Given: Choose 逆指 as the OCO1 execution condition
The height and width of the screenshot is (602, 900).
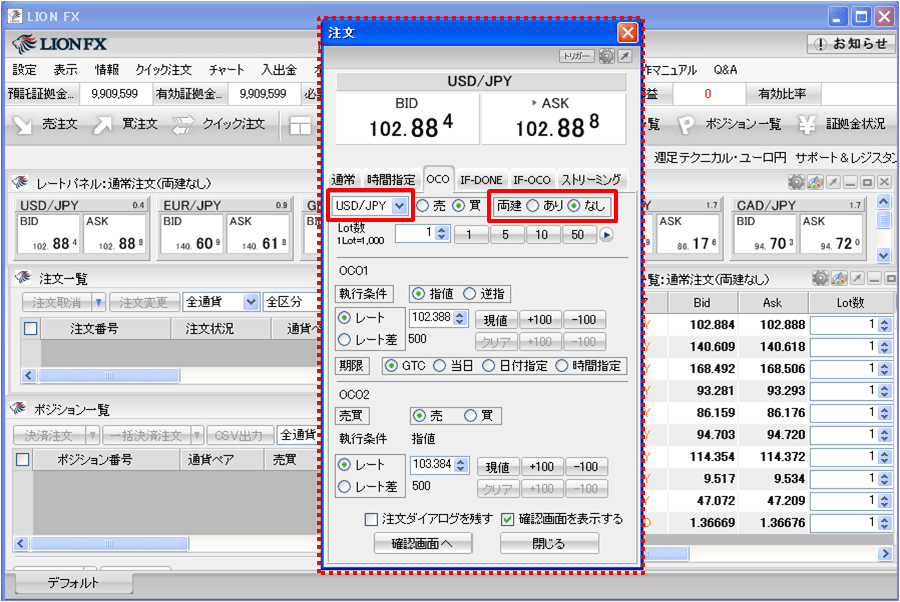Looking at the screenshot, I should 470,294.
